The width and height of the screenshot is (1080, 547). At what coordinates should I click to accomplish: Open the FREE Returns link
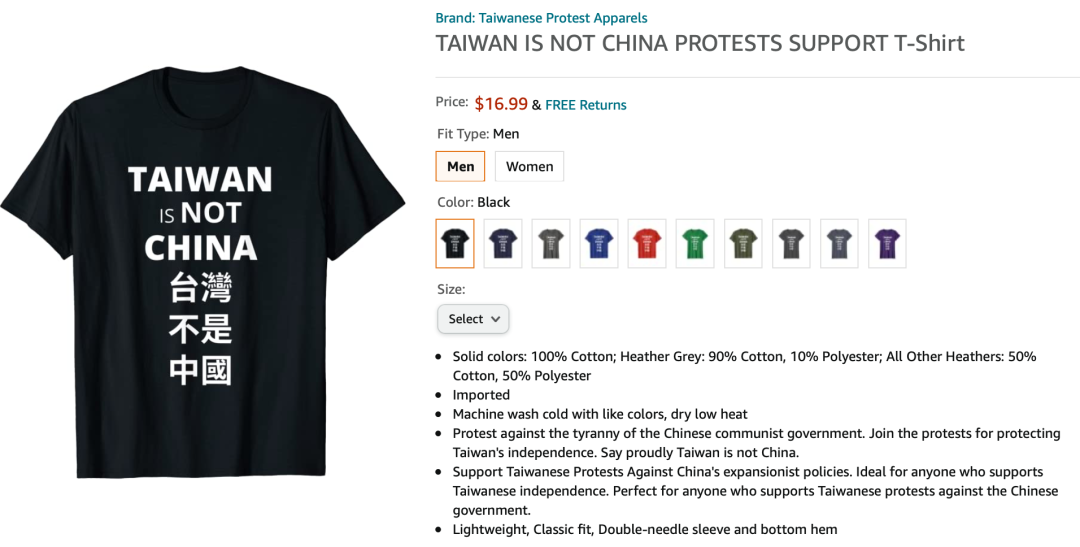click(585, 105)
